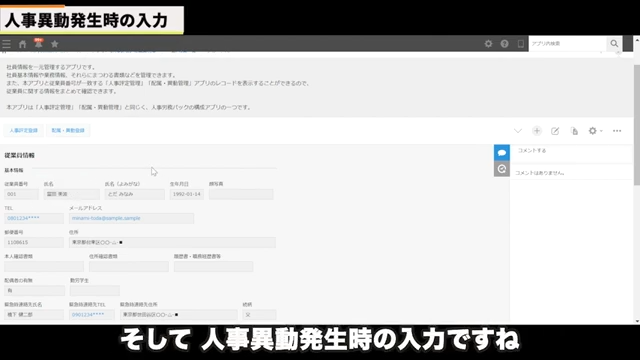Click the 人事評定登録 button
Image resolution: width=640 pixels, height=360 pixels.
(23, 131)
